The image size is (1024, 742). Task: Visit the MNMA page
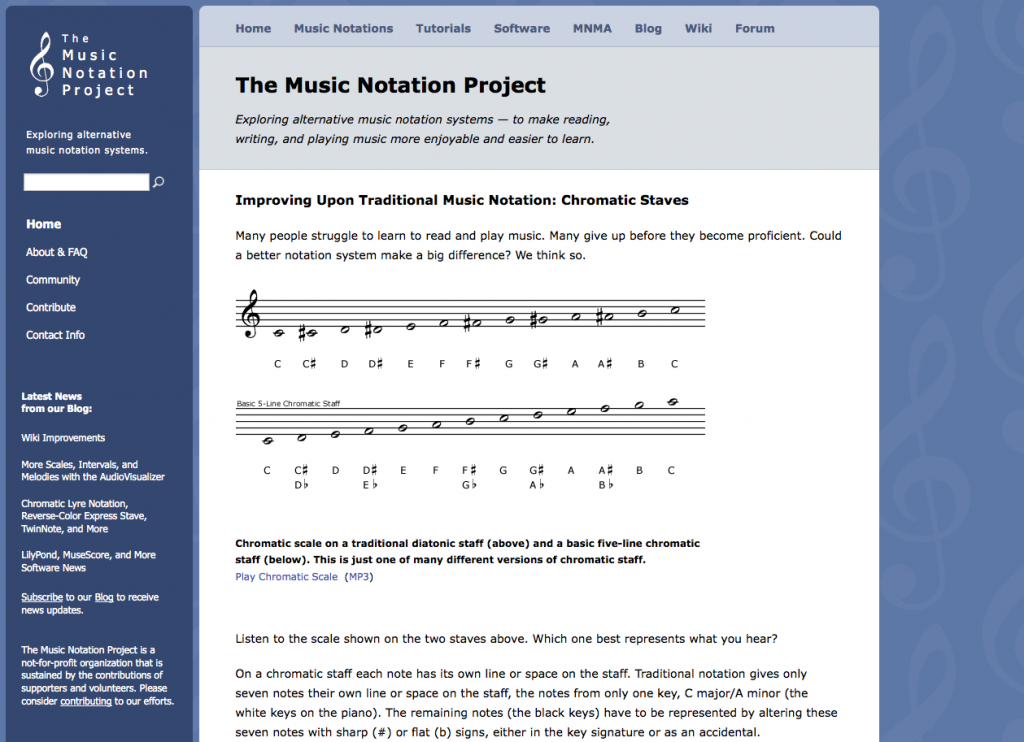tap(592, 28)
